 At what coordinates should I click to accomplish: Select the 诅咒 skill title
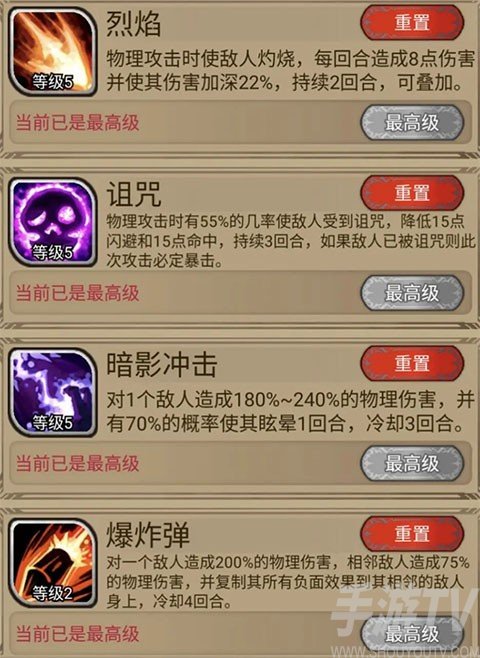click(133, 194)
